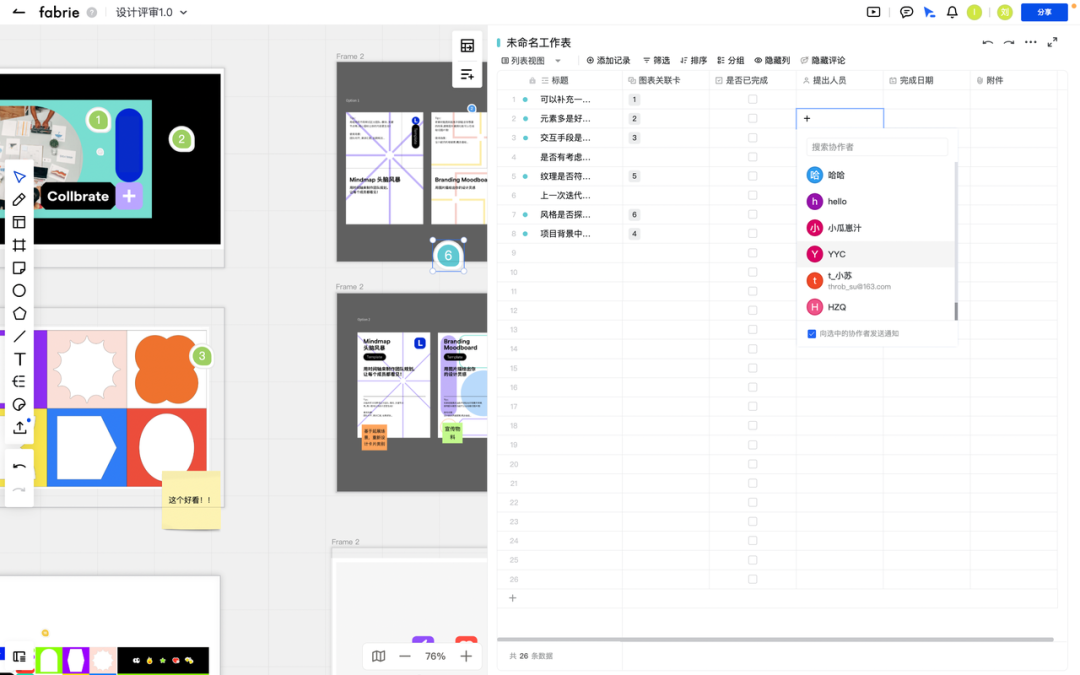The width and height of the screenshot is (1080, 675).
Task: Expand worksheet to fullscreen
Action: click(1052, 43)
